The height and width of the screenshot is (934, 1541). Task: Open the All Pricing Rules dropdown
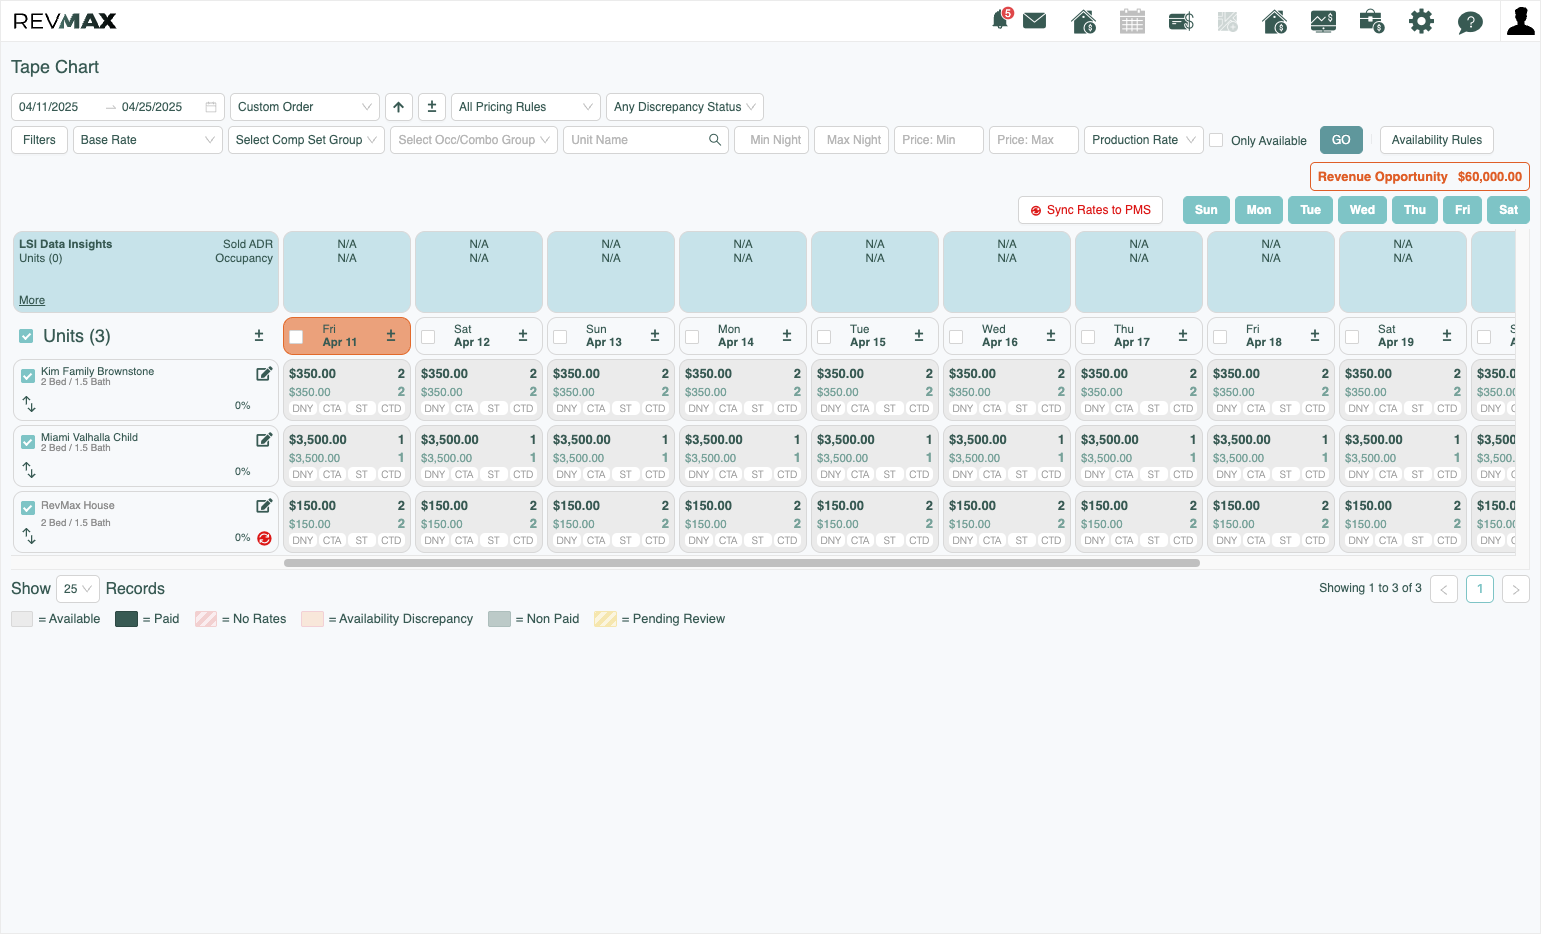point(526,107)
